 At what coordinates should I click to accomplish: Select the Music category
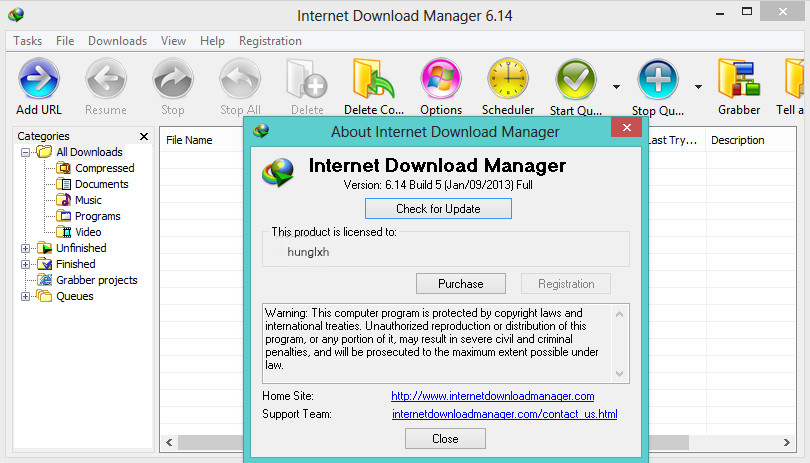point(79,200)
